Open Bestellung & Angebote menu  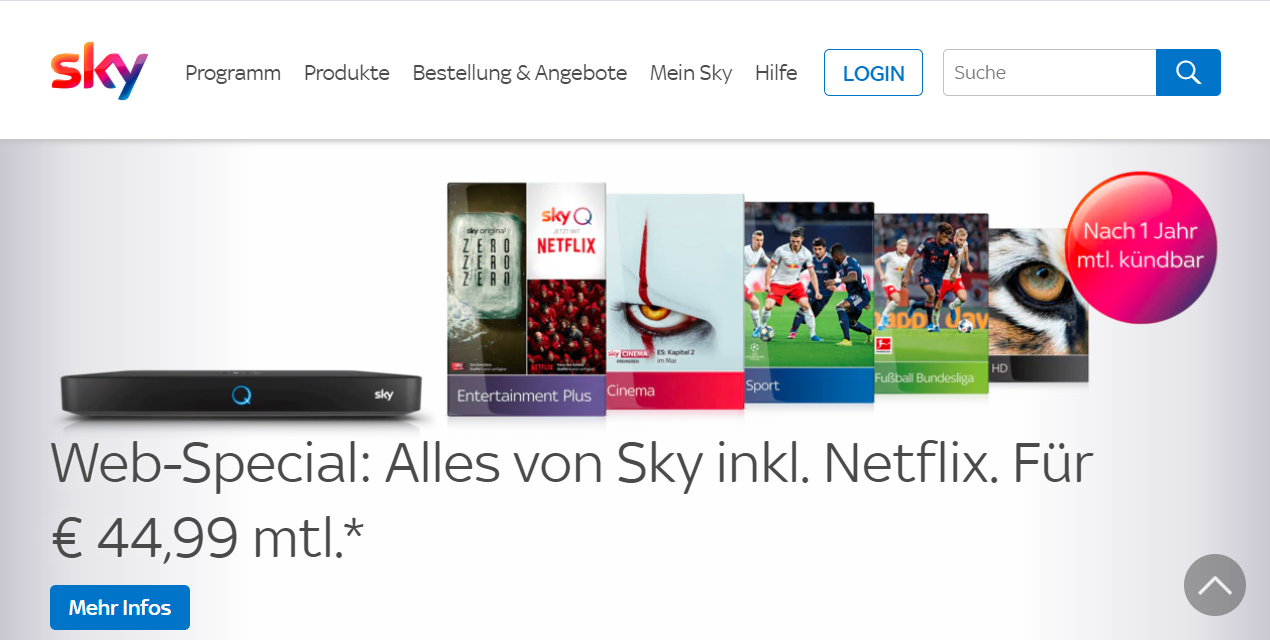[520, 73]
